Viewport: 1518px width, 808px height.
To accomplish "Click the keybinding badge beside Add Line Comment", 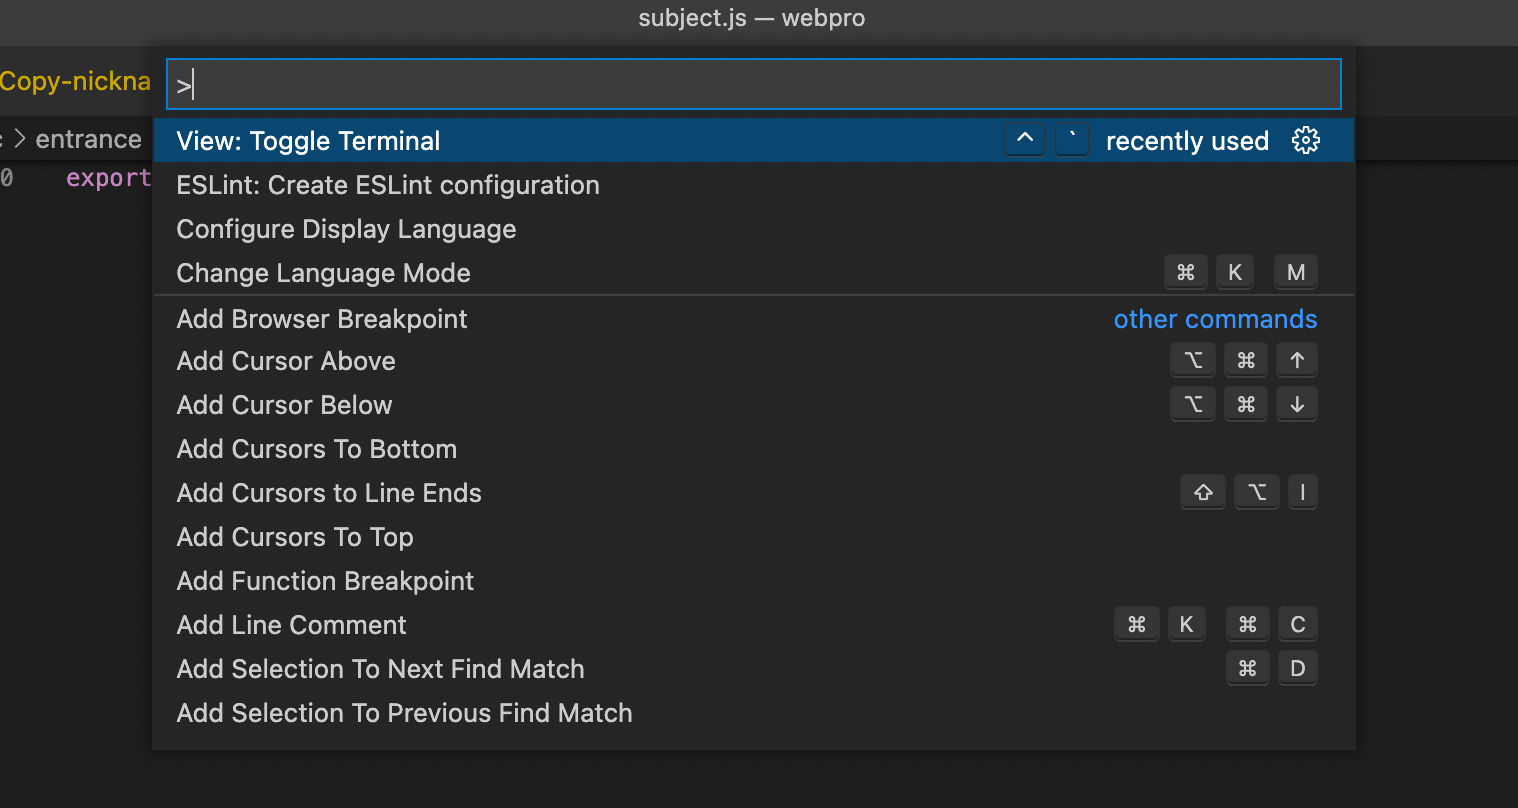I will point(1217,624).
